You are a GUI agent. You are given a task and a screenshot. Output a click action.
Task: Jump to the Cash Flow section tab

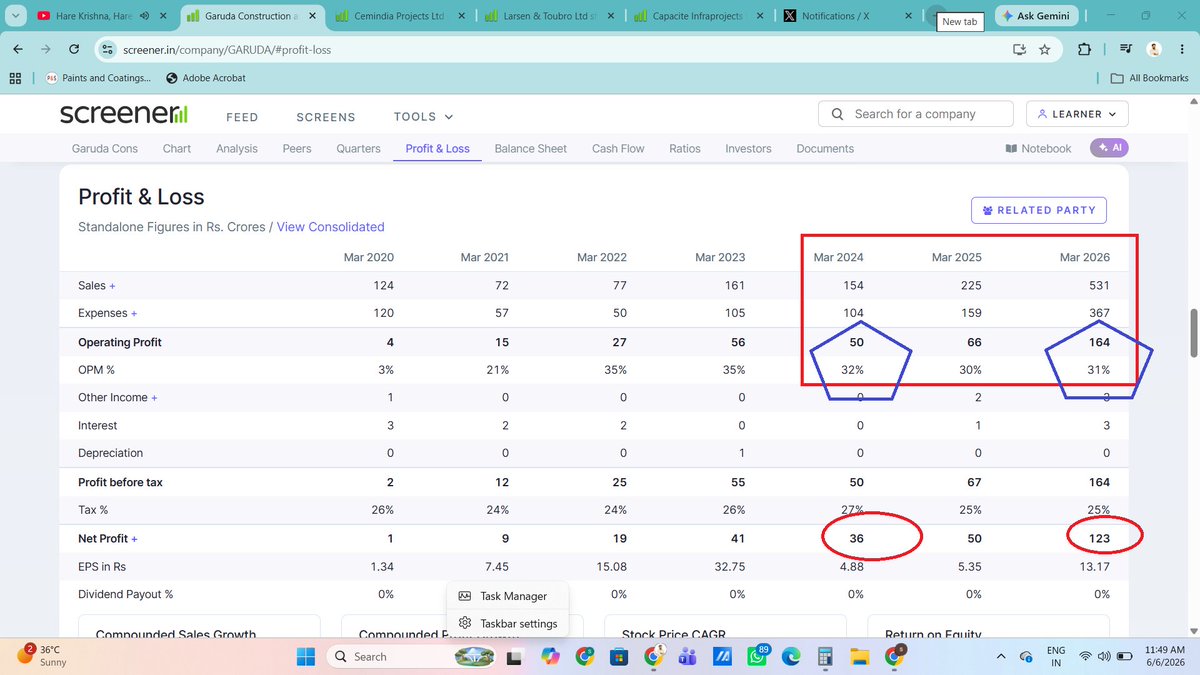(x=618, y=149)
